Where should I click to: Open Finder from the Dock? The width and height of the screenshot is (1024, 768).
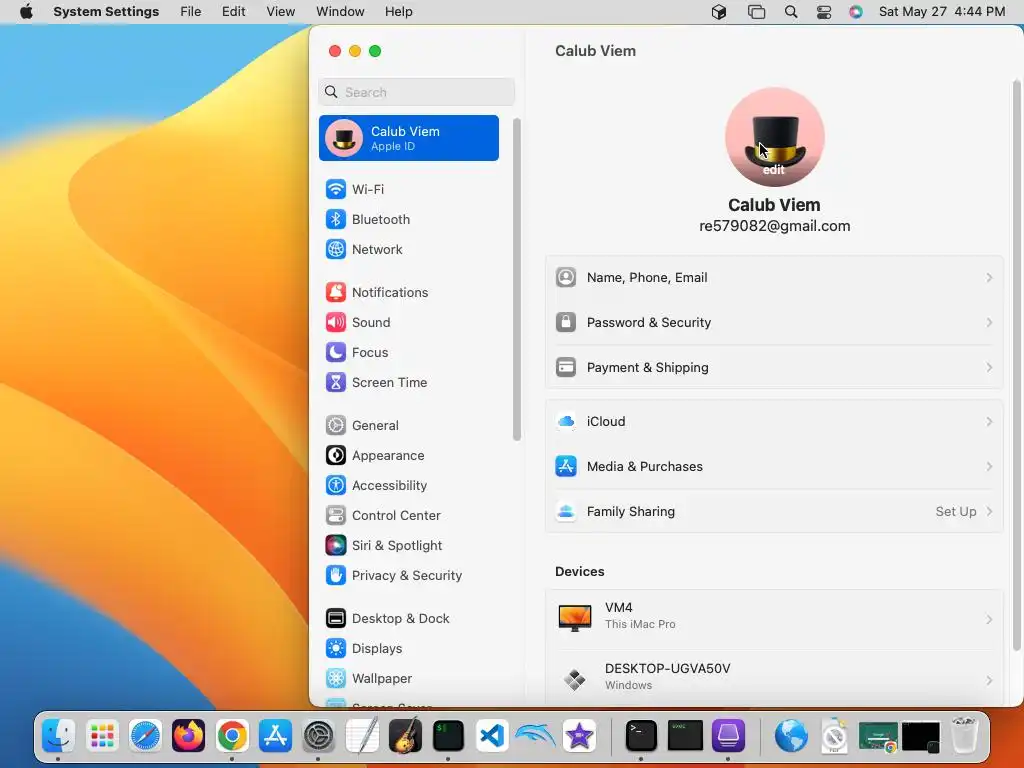58,736
